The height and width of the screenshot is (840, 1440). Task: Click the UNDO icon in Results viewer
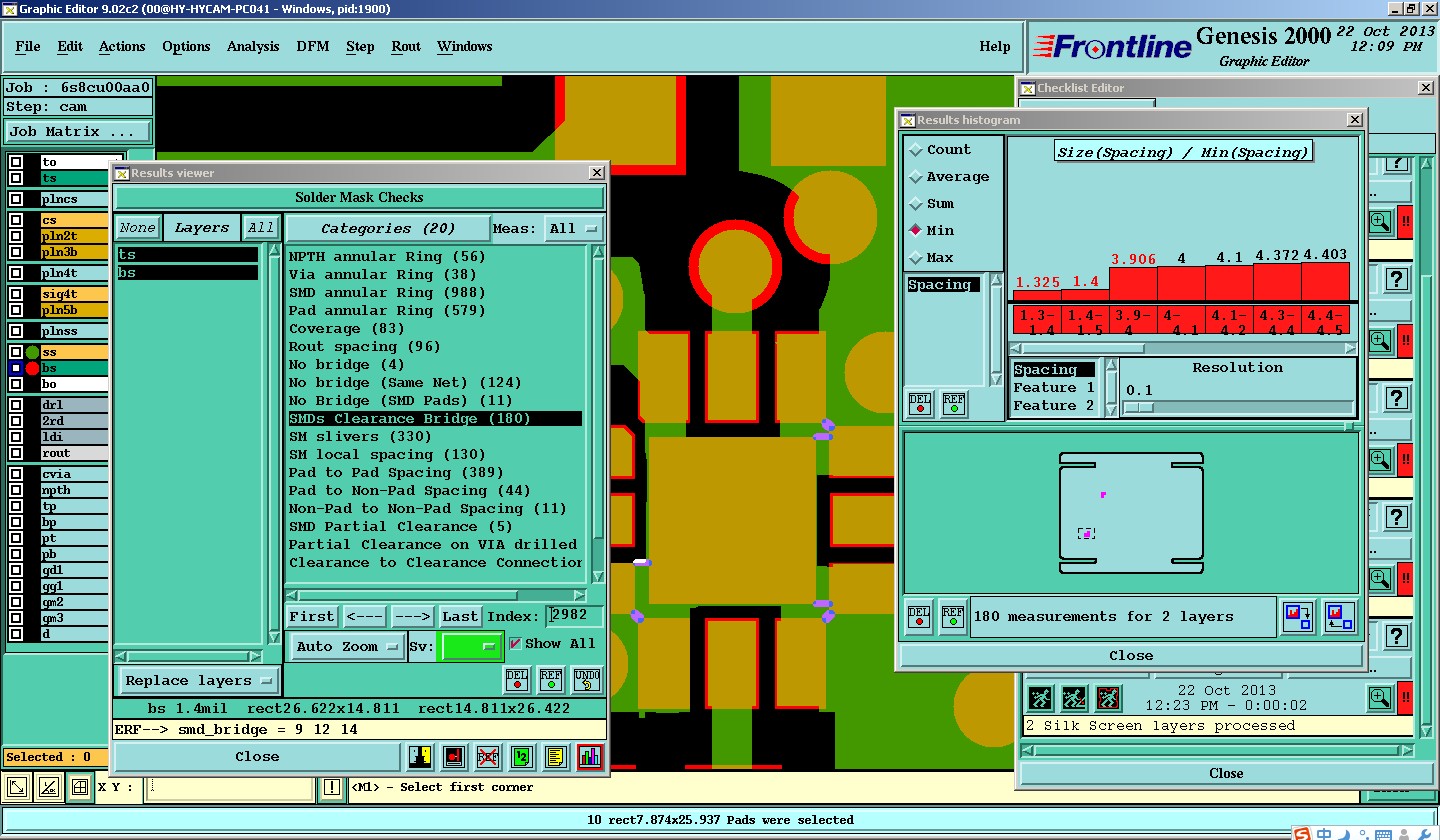coord(586,680)
